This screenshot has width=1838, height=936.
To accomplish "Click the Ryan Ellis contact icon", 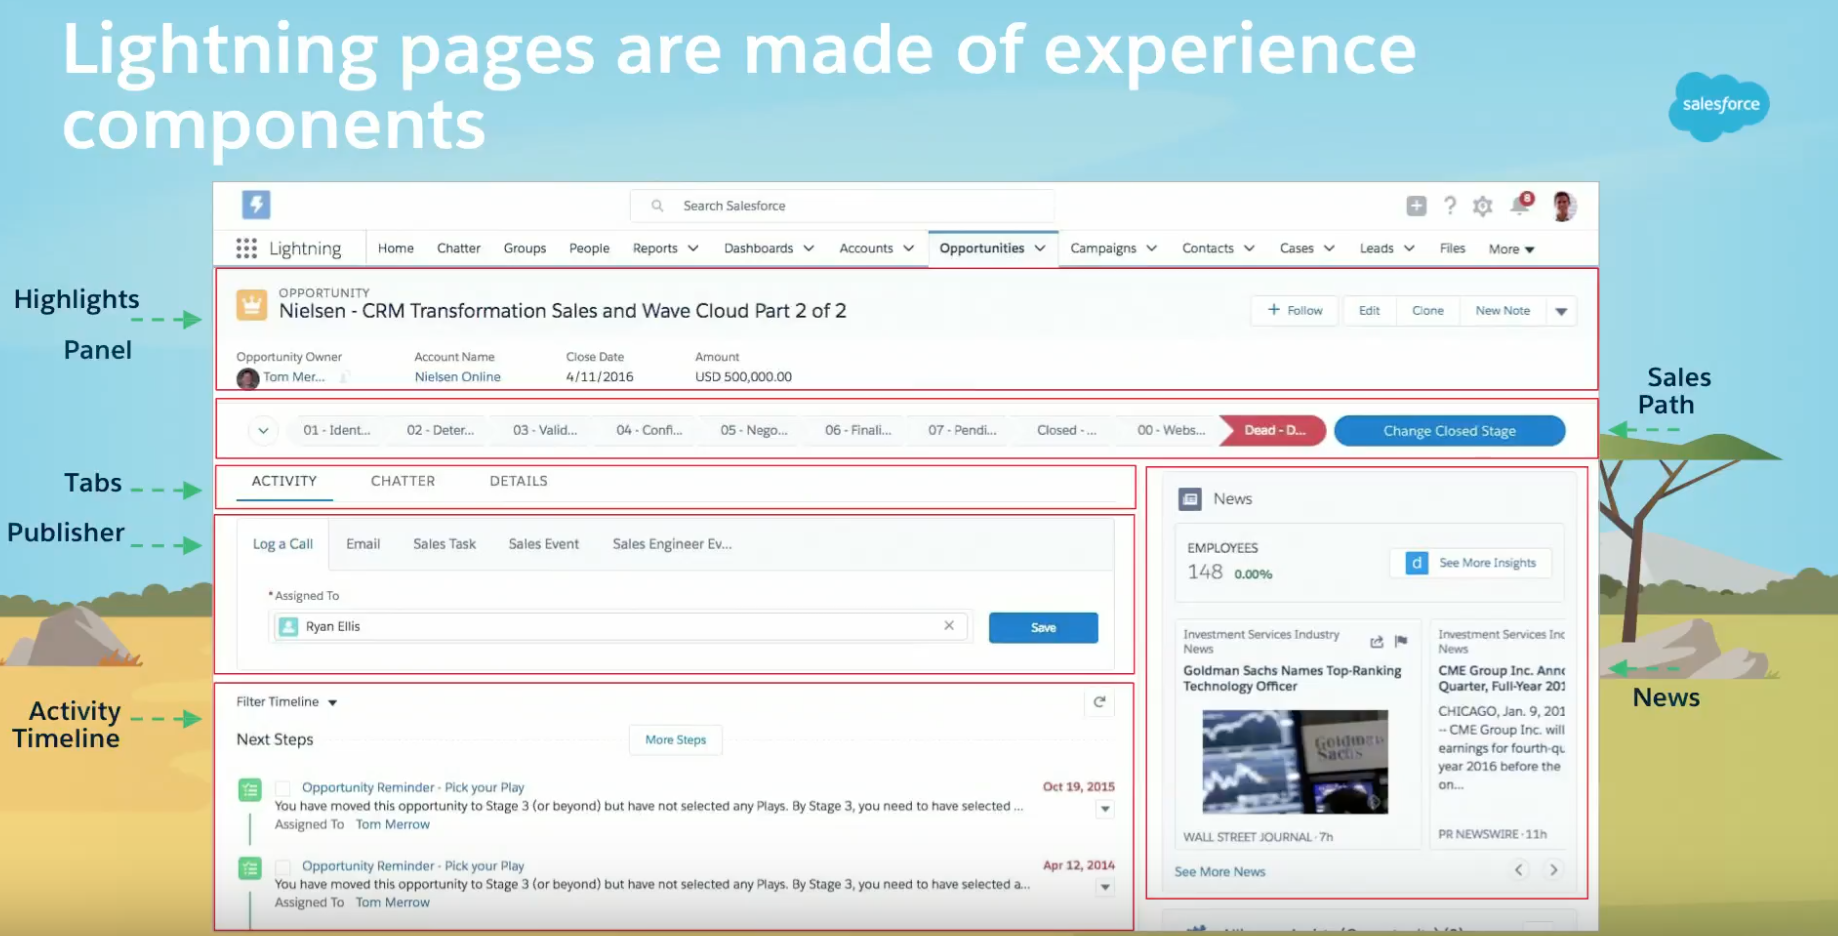I will click(289, 627).
